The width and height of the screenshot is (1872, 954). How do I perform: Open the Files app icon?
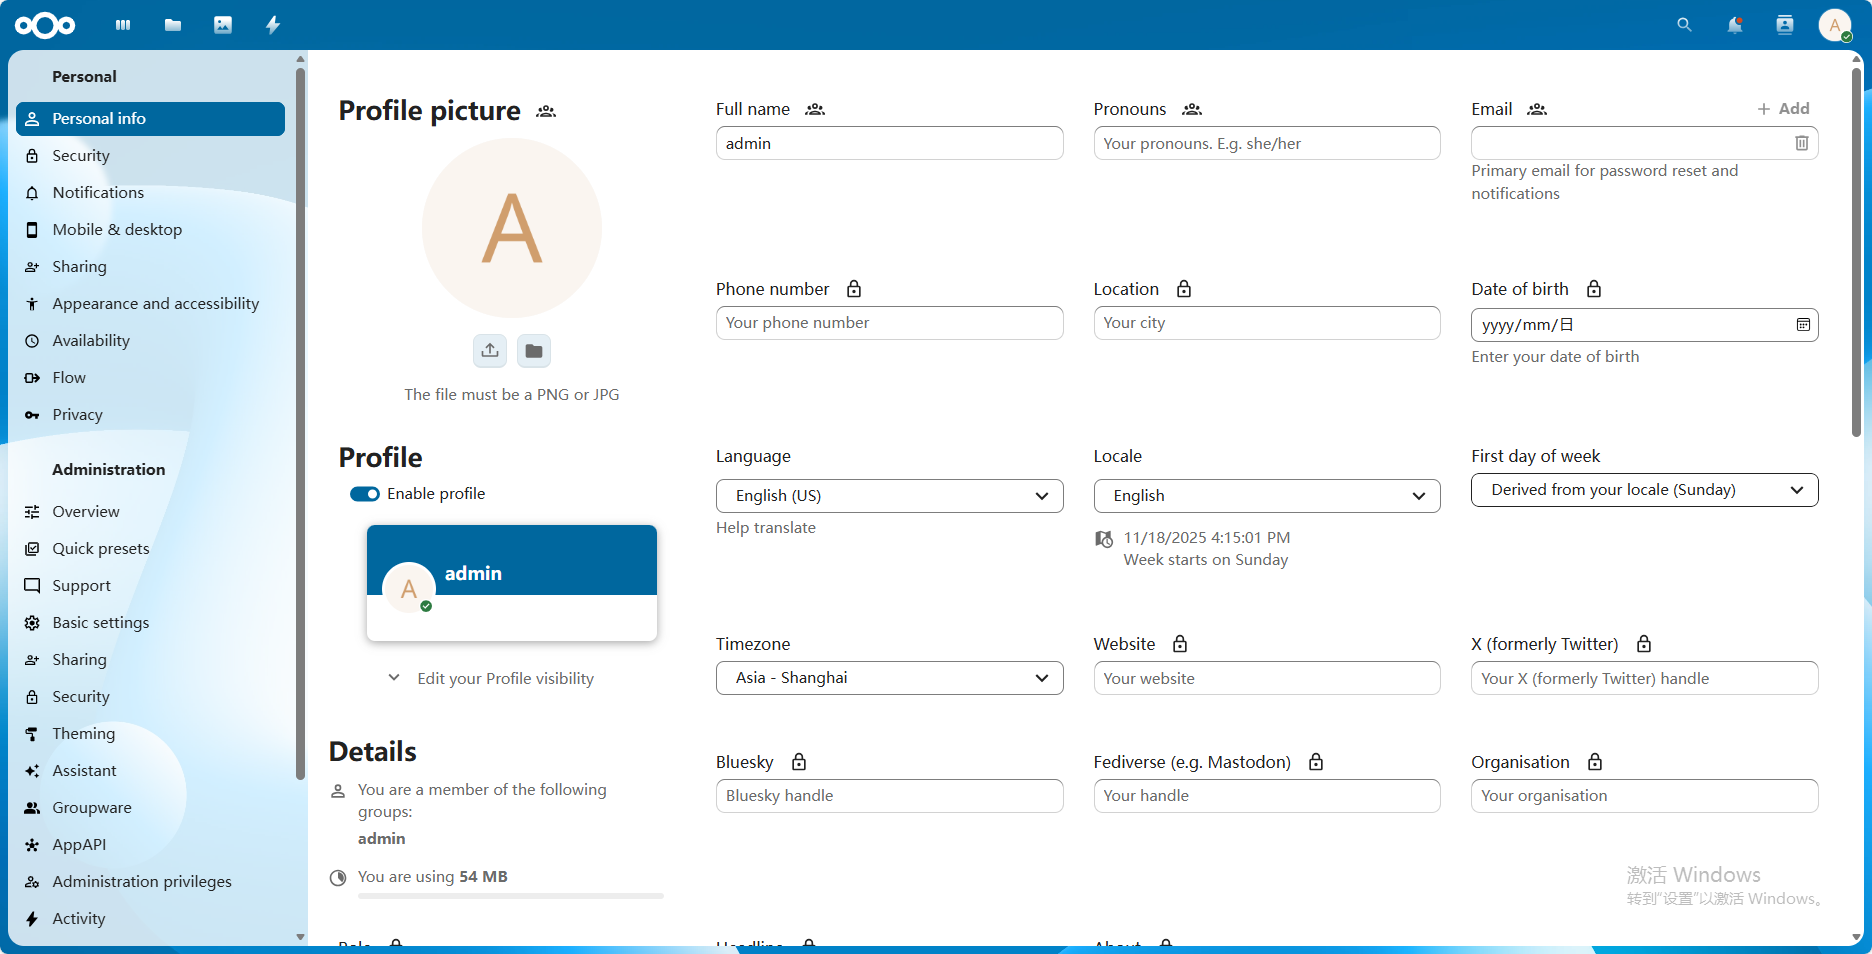(x=173, y=25)
